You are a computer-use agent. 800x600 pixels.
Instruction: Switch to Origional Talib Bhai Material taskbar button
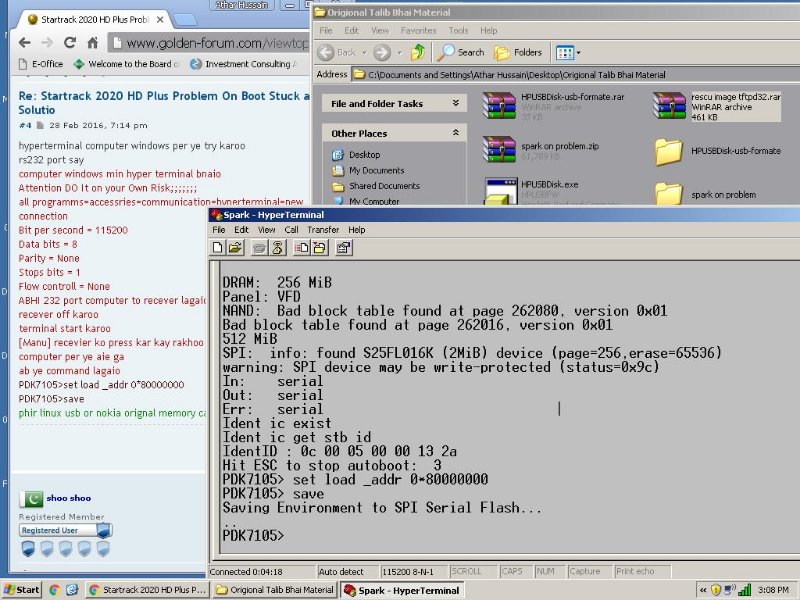[275, 590]
